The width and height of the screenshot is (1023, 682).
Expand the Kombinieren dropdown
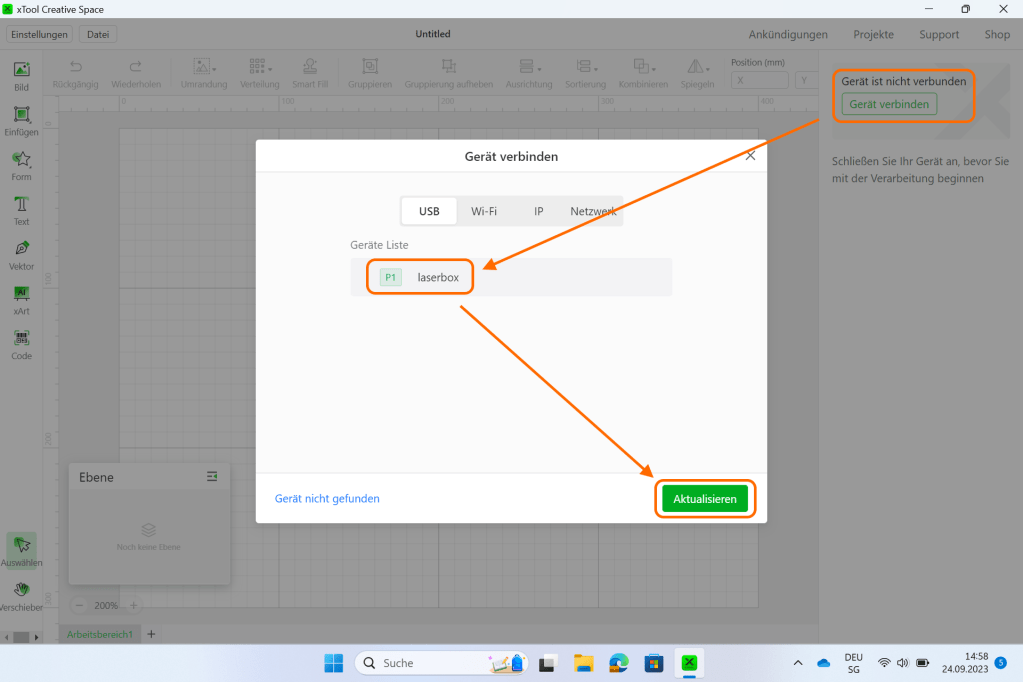643,73
